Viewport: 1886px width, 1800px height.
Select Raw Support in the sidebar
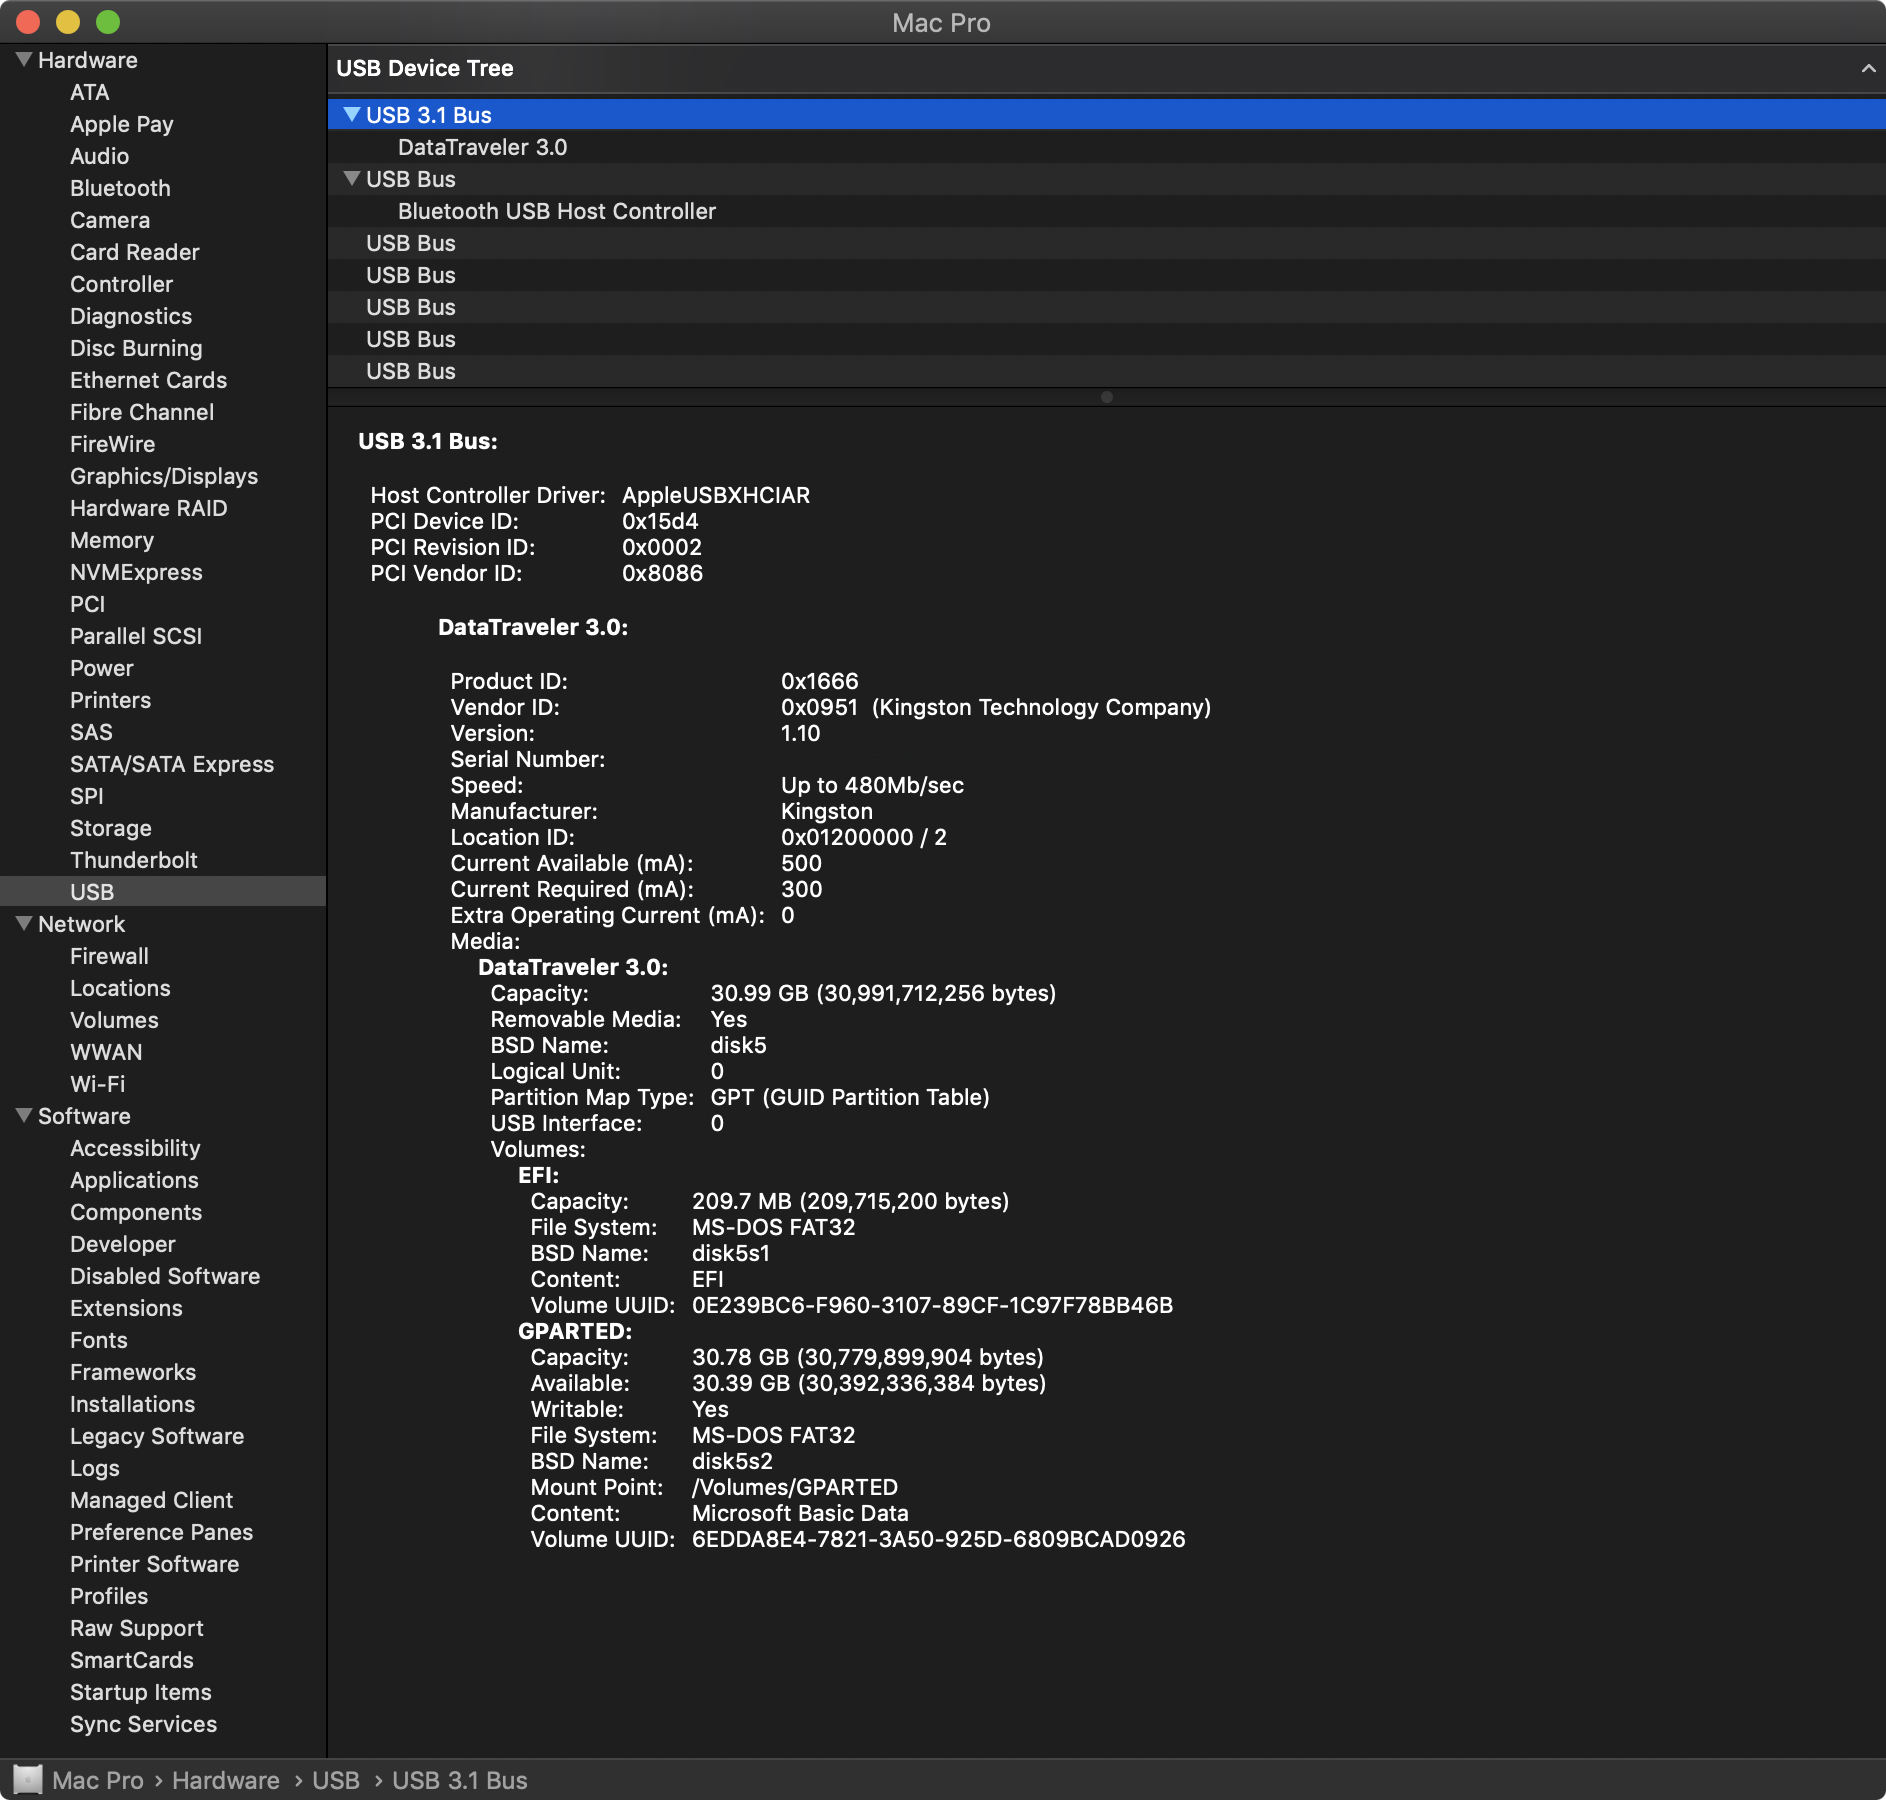[136, 1628]
